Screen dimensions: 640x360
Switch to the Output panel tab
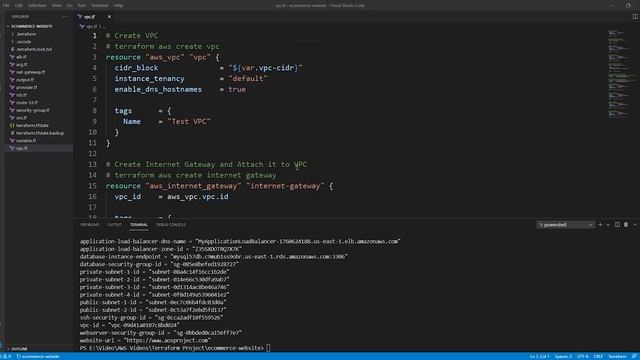[114, 225]
